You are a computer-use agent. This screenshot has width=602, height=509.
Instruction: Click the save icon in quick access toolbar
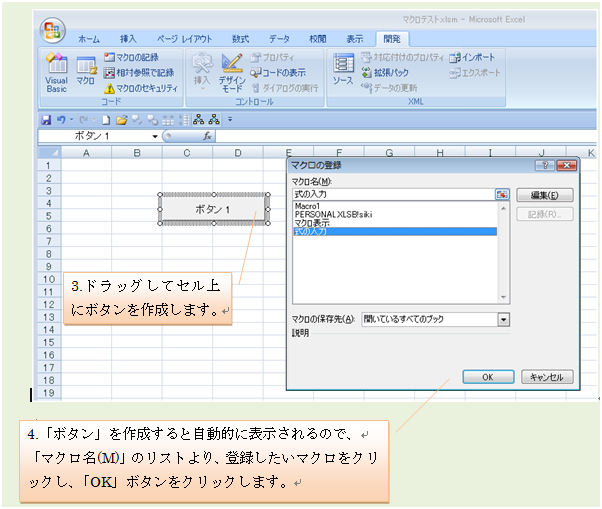click(x=46, y=119)
